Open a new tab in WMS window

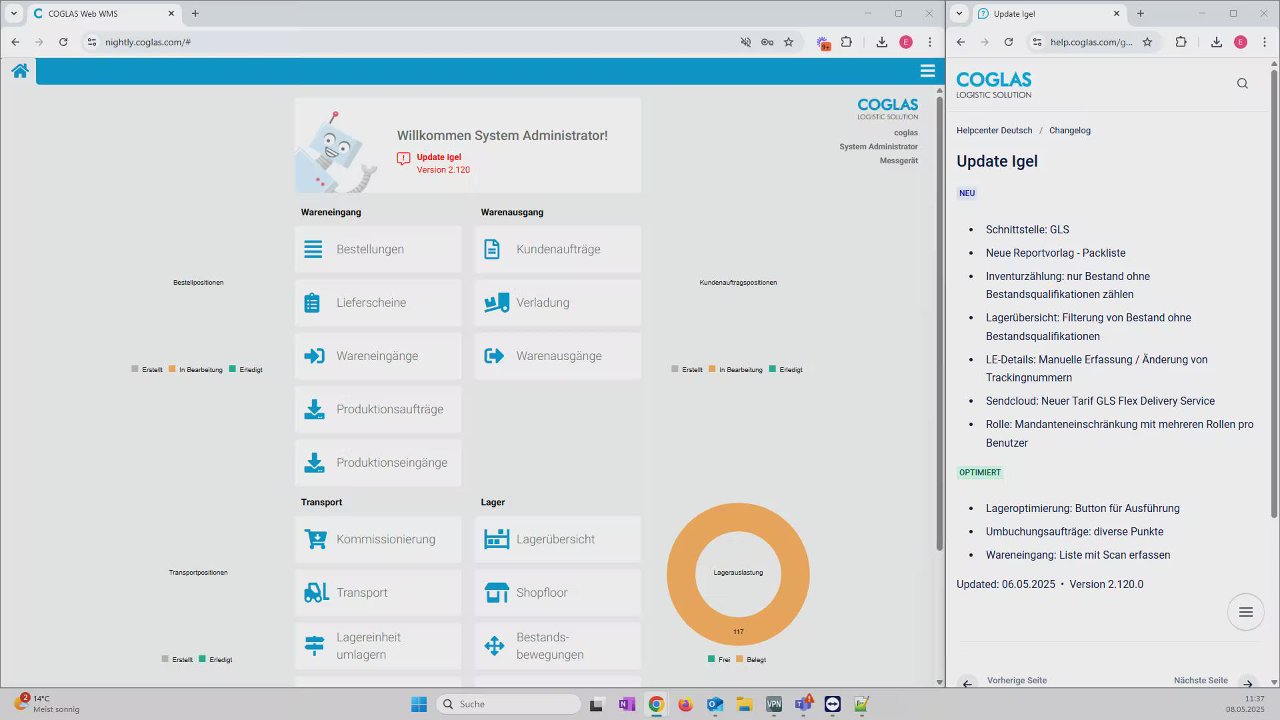[x=195, y=13]
